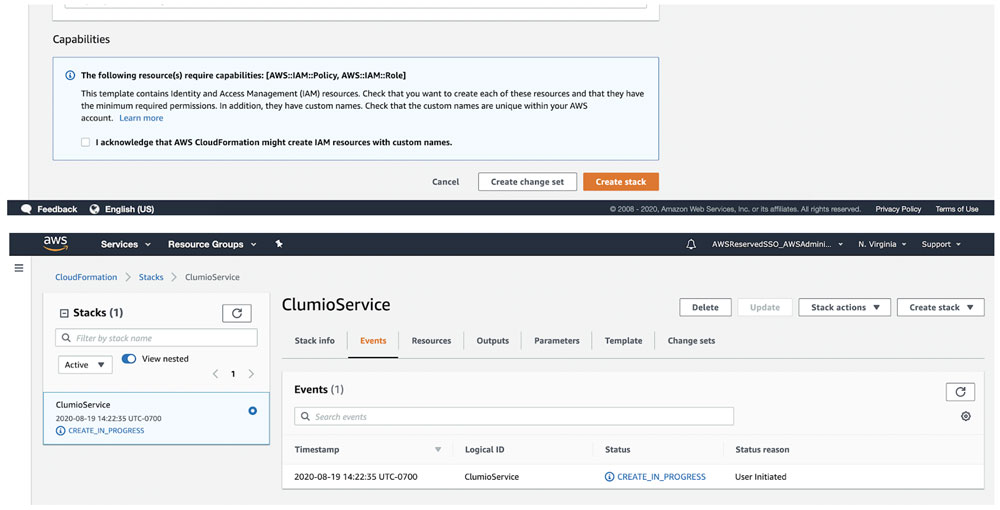Delete the ClumioService stack
The height and width of the screenshot is (510, 1000).
tap(705, 307)
